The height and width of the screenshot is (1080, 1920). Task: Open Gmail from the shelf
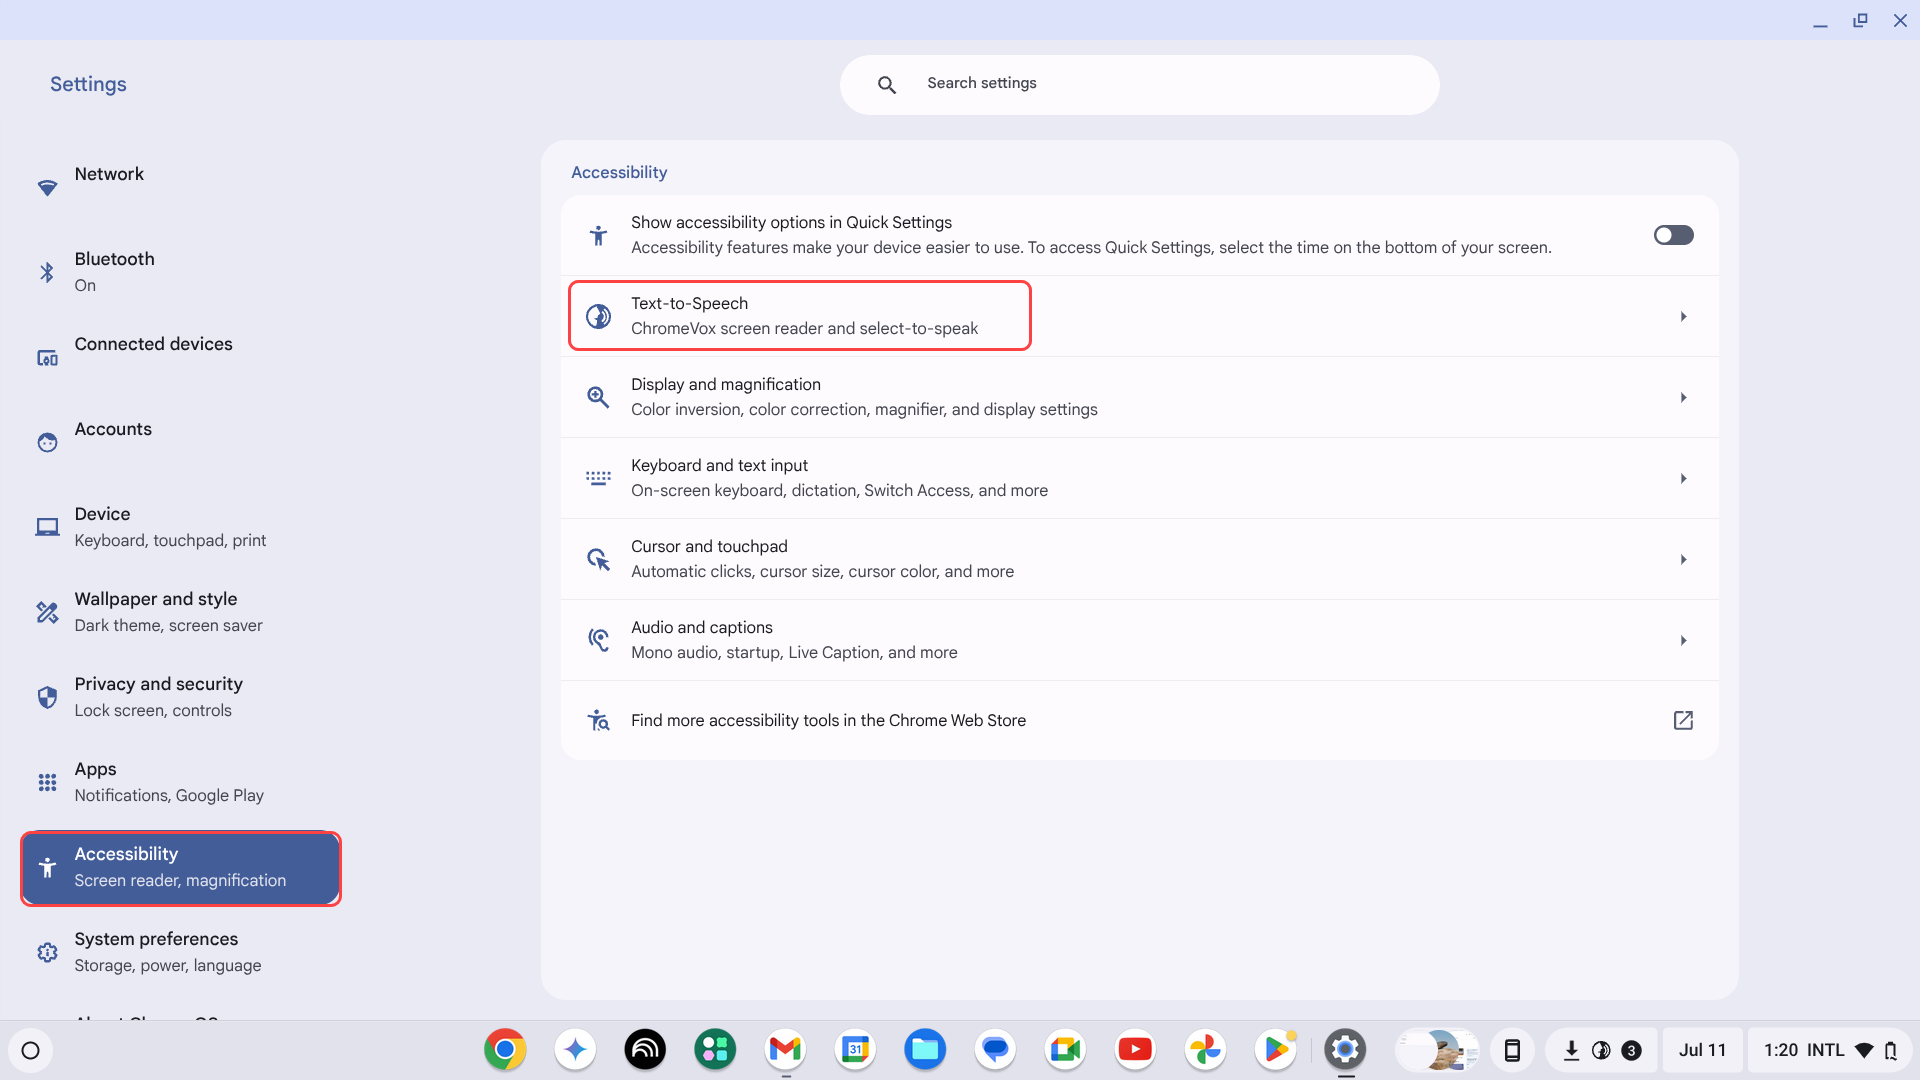pos(785,1049)
